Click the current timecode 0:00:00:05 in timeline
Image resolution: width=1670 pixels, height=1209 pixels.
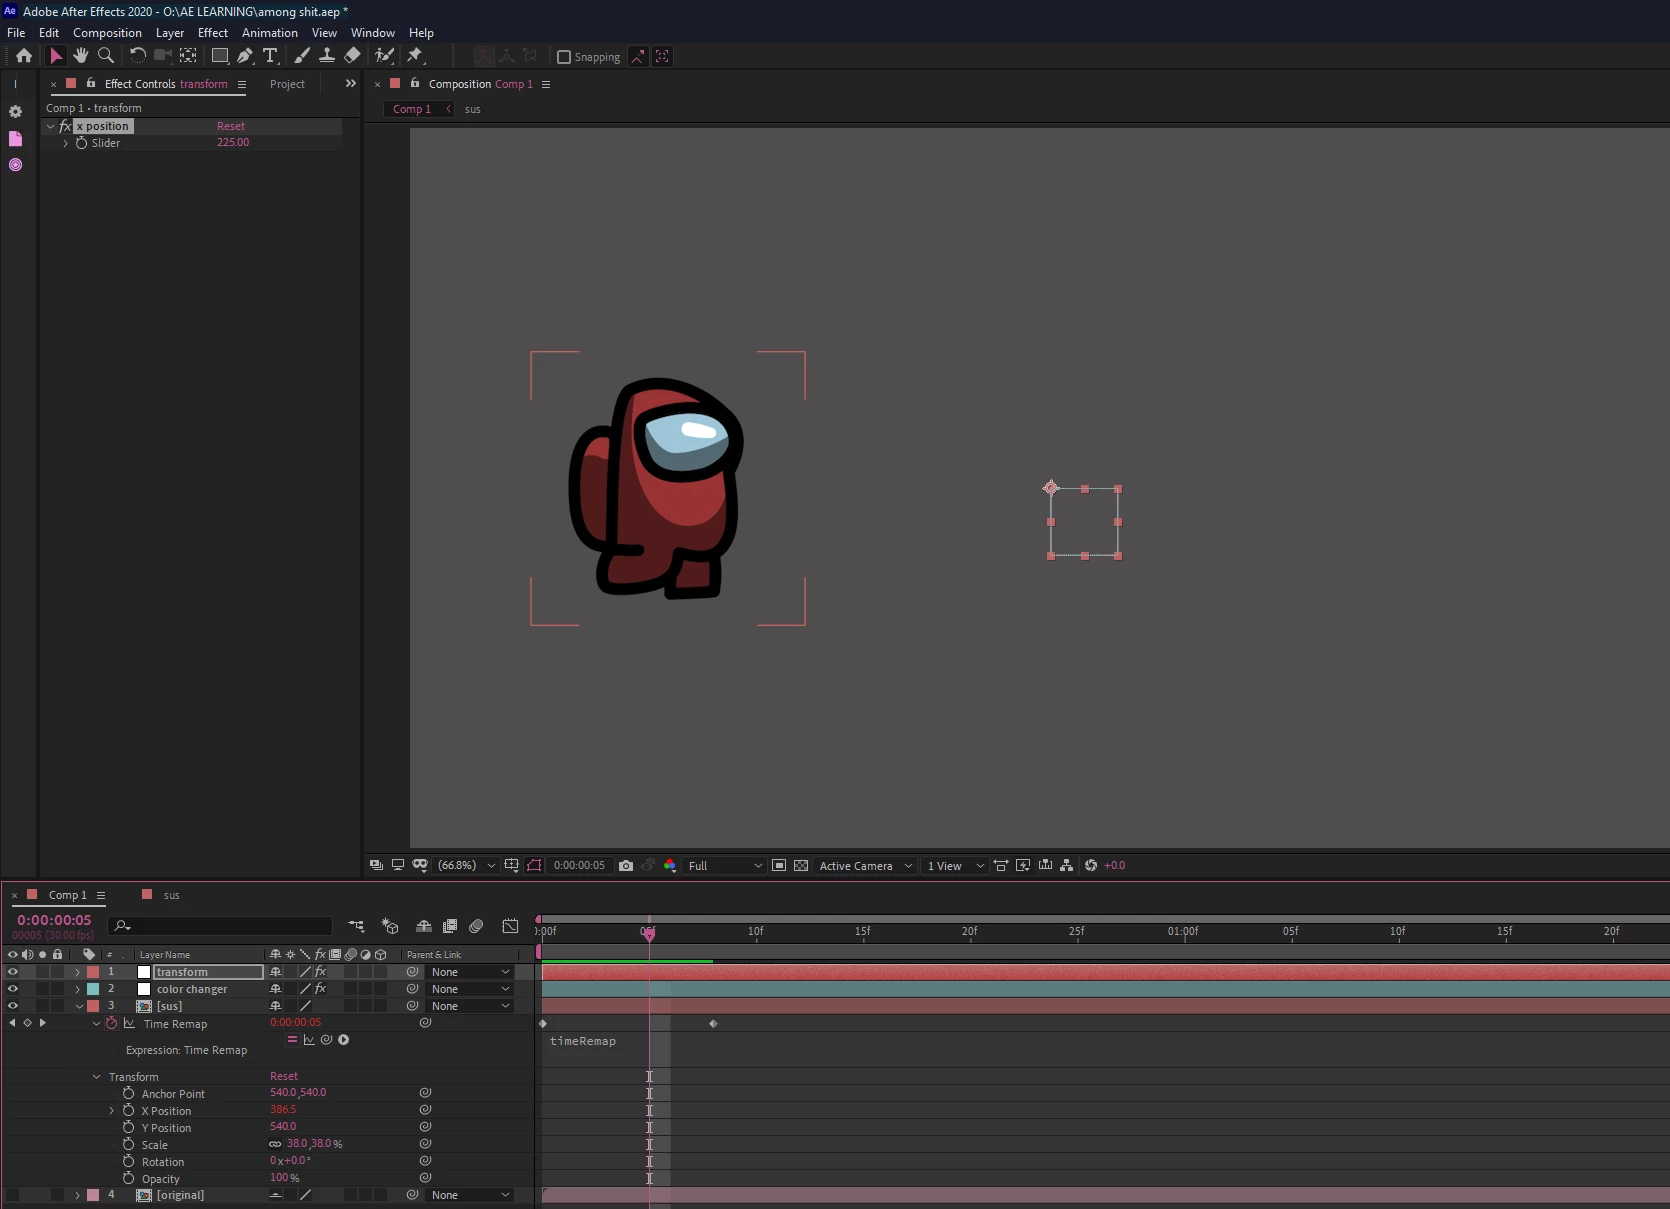(54, 920)
